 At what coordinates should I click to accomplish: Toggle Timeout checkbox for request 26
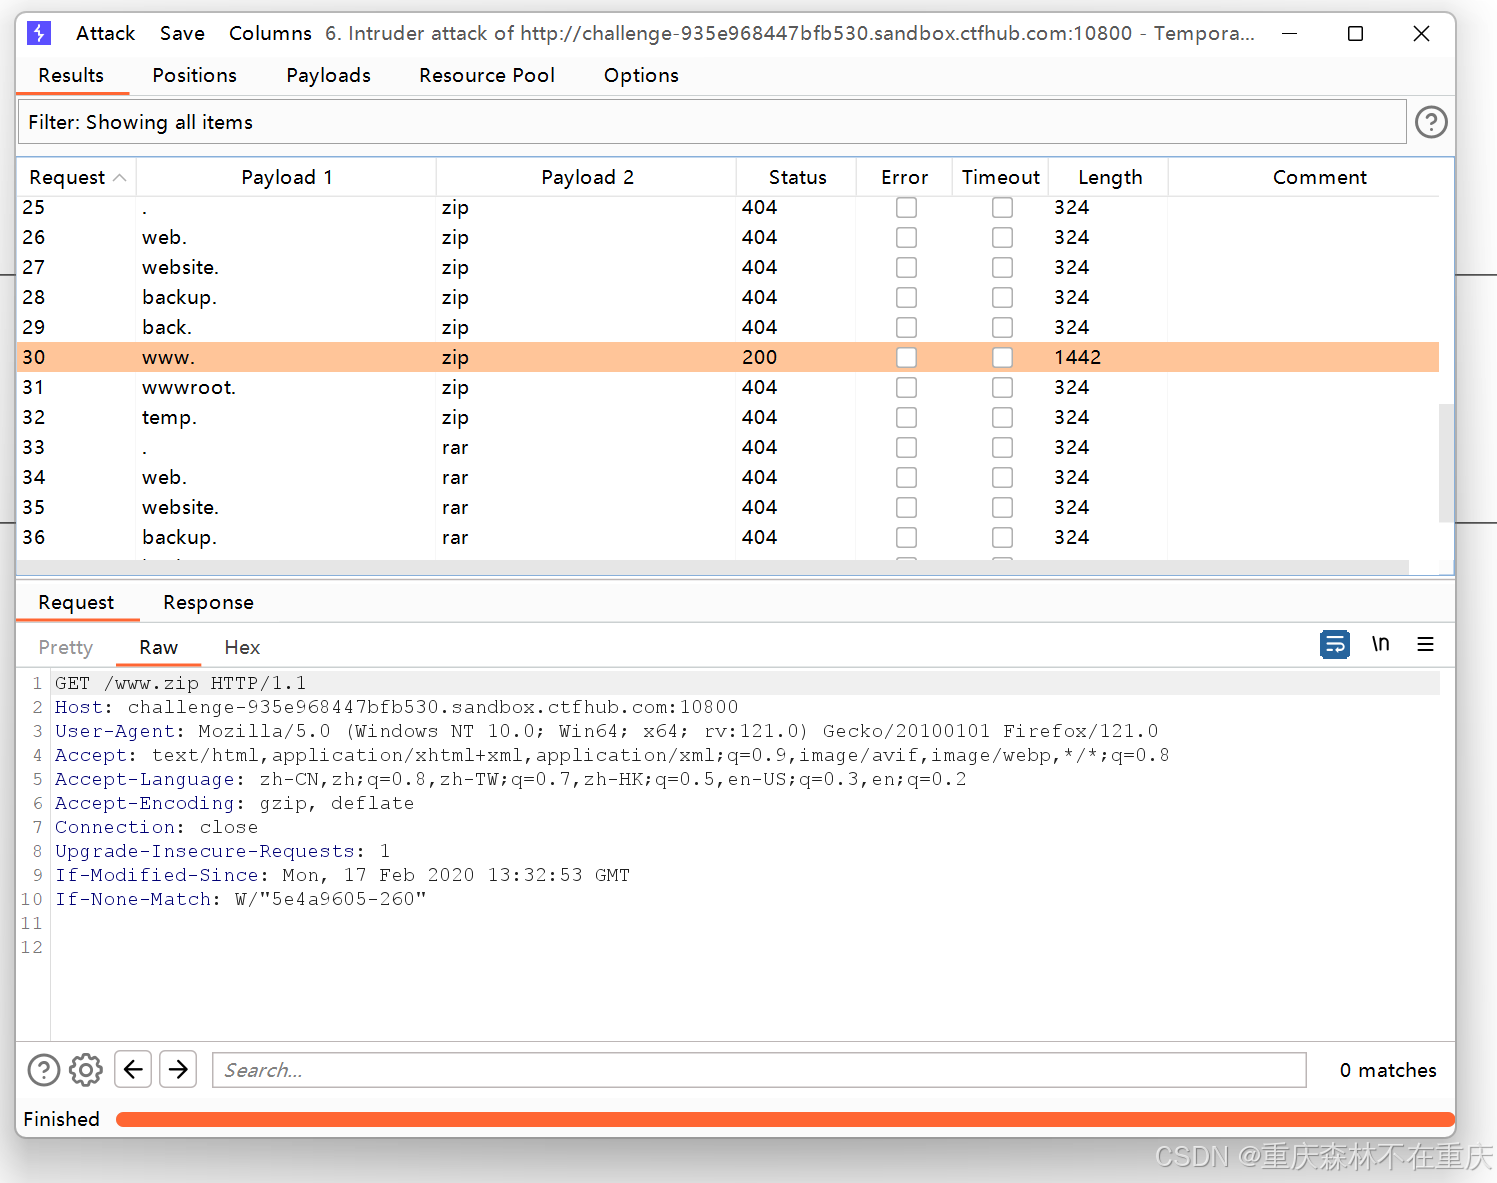coord(1002,237)
